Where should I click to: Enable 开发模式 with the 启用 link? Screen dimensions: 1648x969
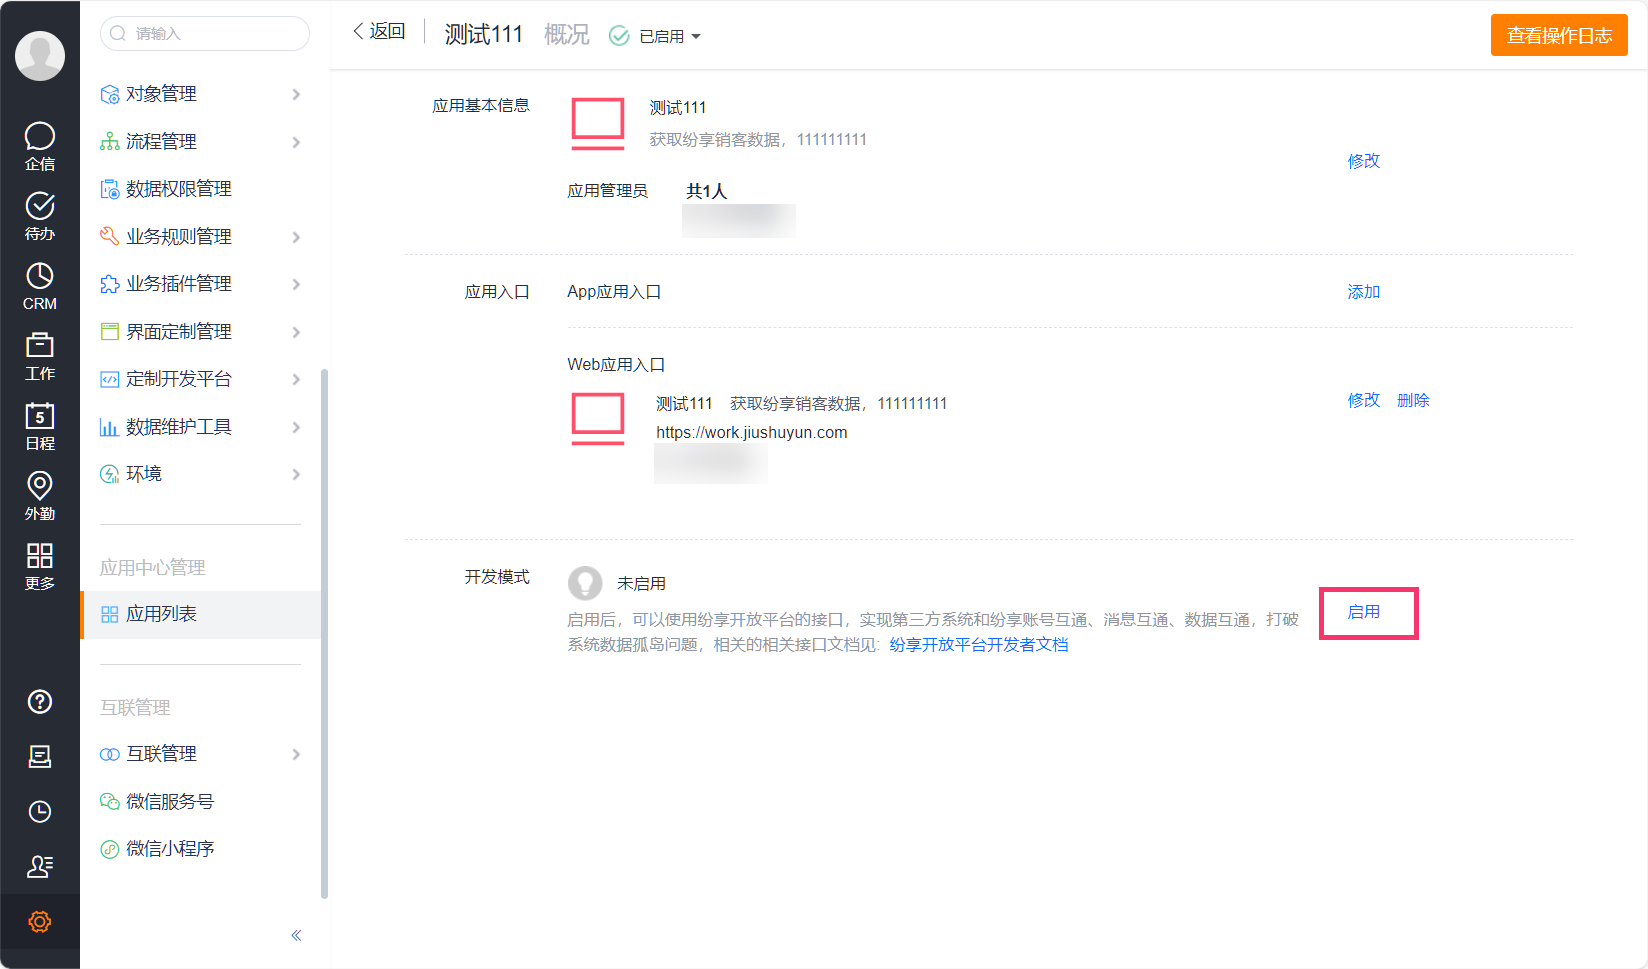pyautogui.click(x=1363, y=612)
